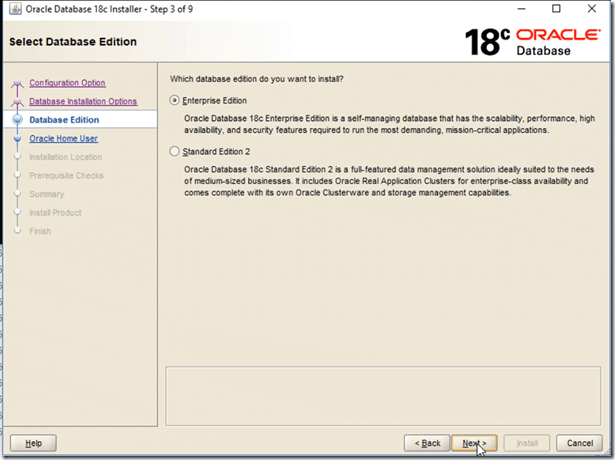This screenshot has width=615, height=460.
Task: Open Help for the installer
Action: (34, 442)
